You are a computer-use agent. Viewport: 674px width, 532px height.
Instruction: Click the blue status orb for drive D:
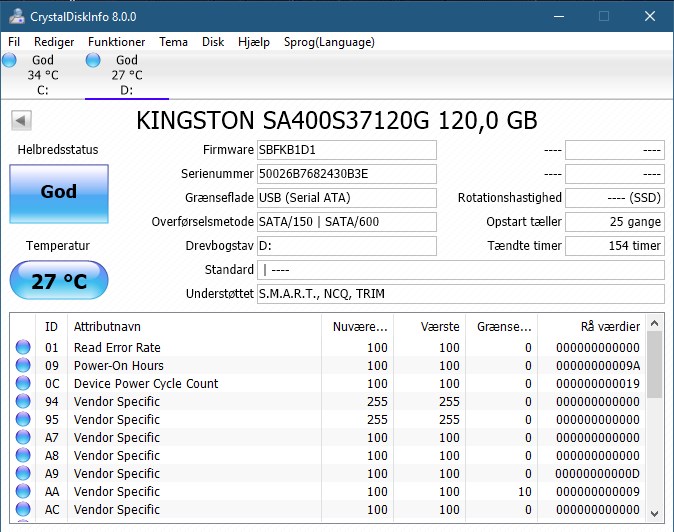pos(93,60)
